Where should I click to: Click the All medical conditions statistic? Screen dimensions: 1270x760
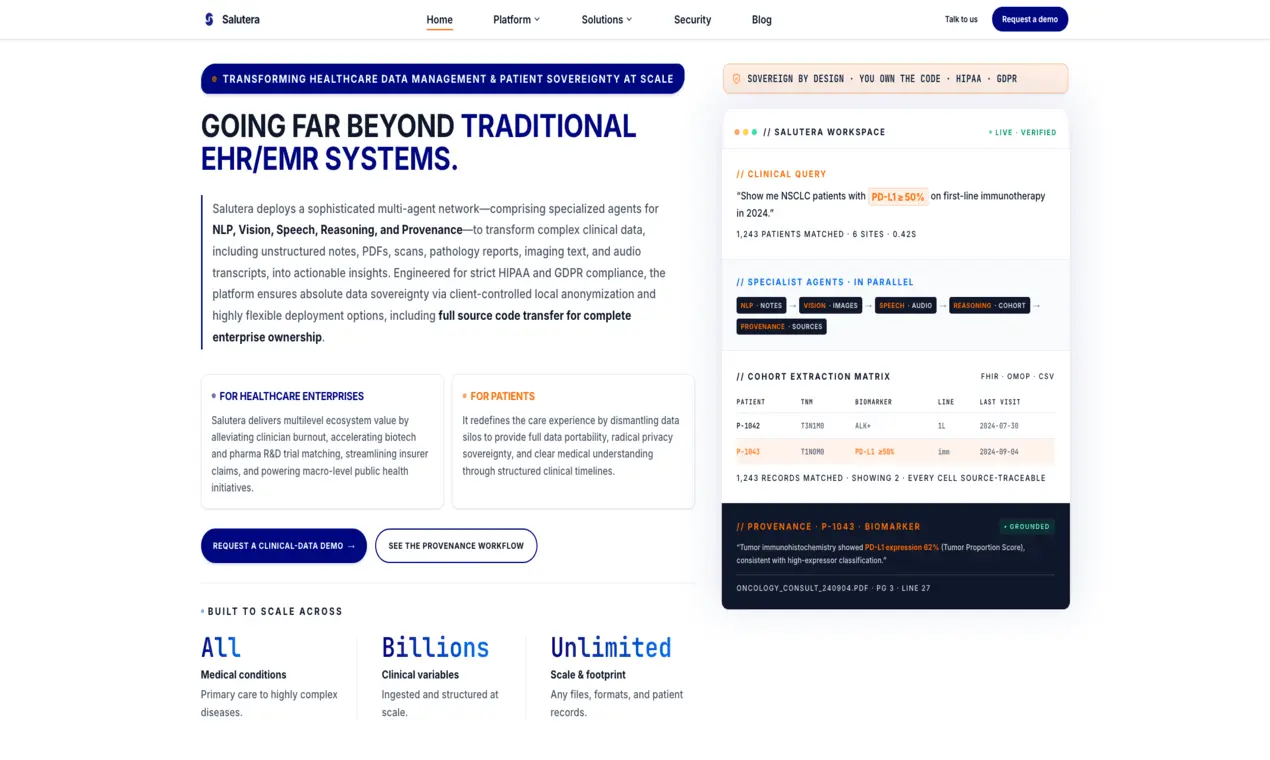click(221, 647)
